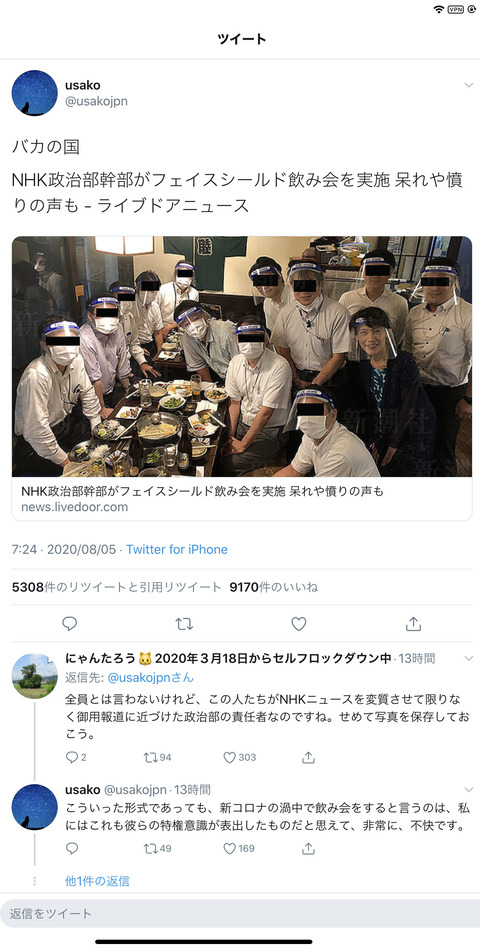The image size is (480, 950).
Task: Share the main tweet via upload icon
Action: point(413,623)
